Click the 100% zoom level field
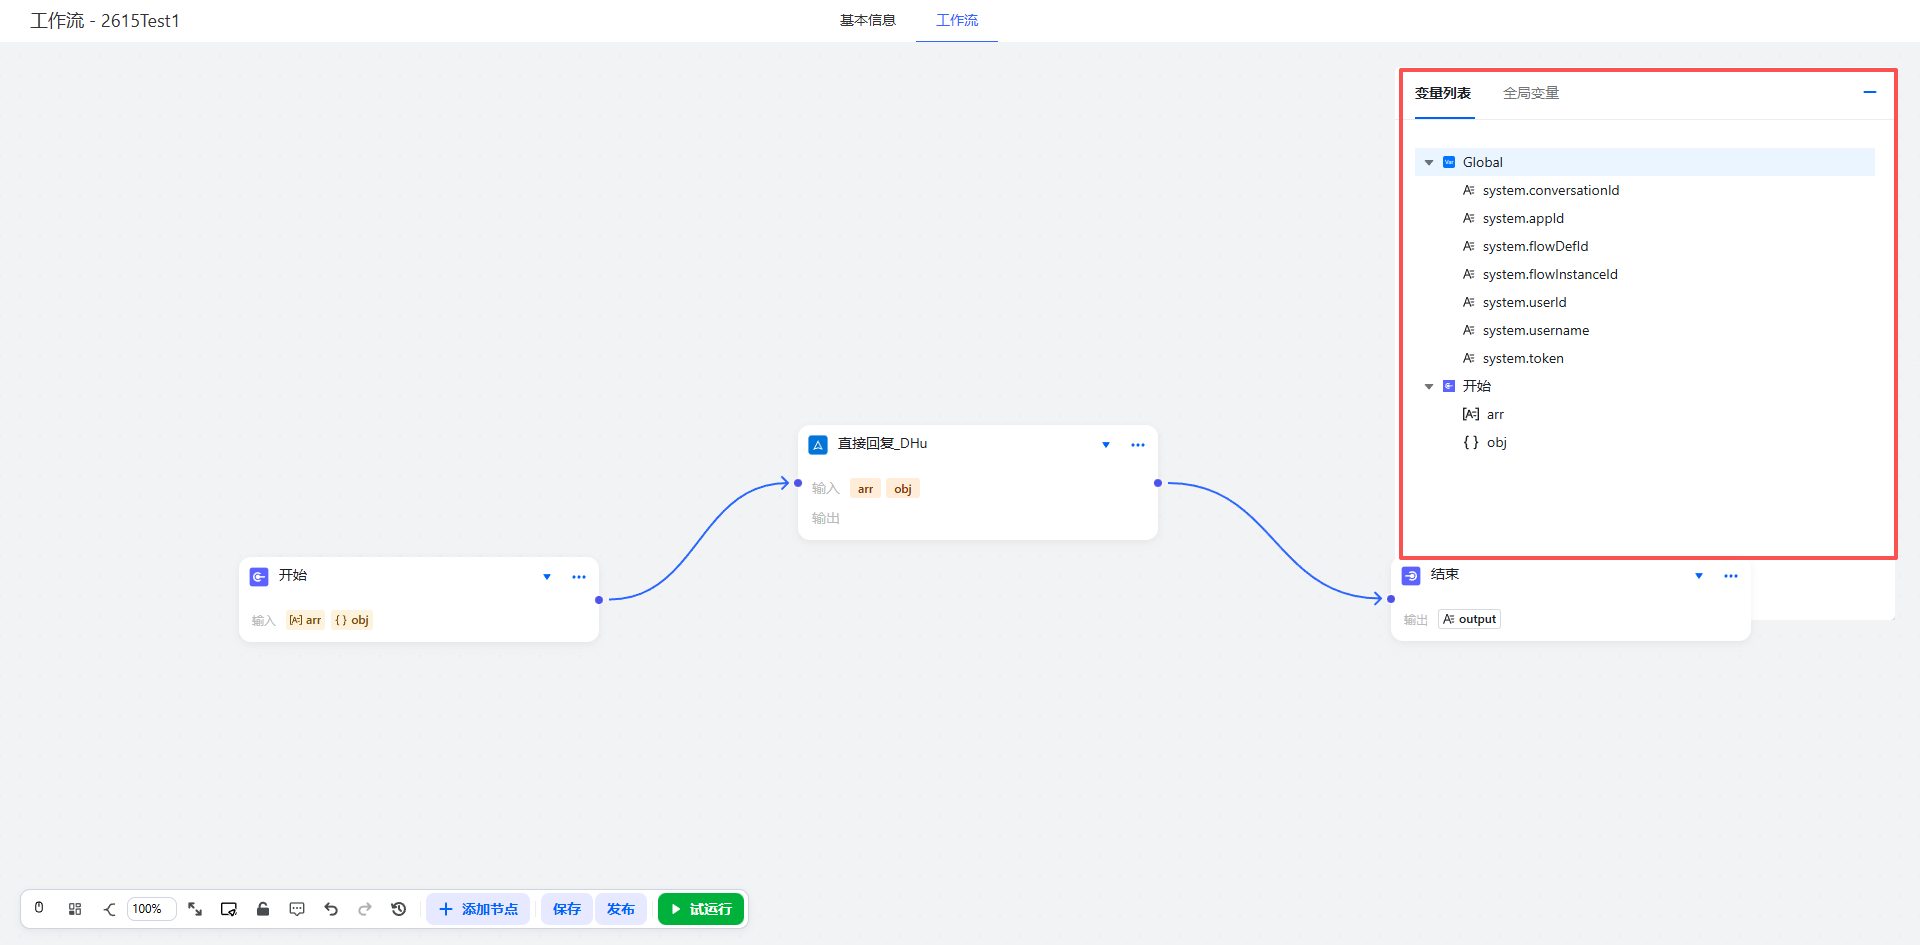Image resolution: width=1920 pixels, height=945 pixels. [150, 909]
